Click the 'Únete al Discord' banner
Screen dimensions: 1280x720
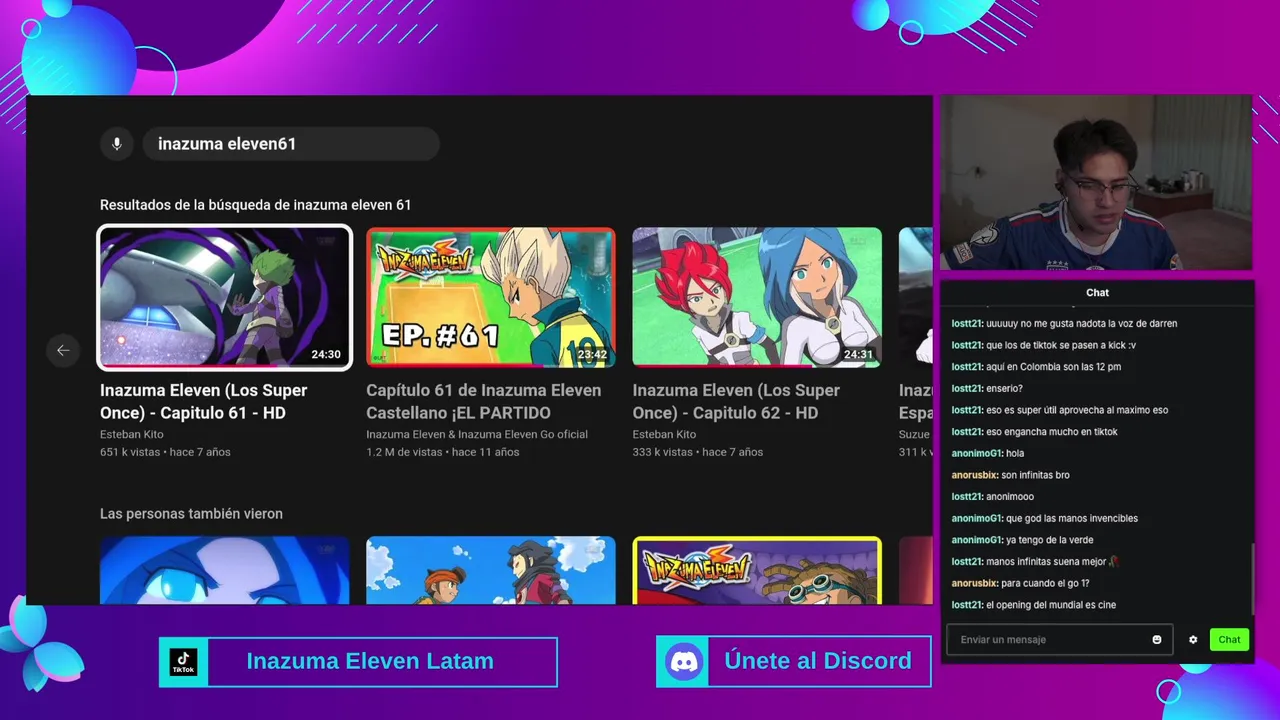tap(794, 662)
